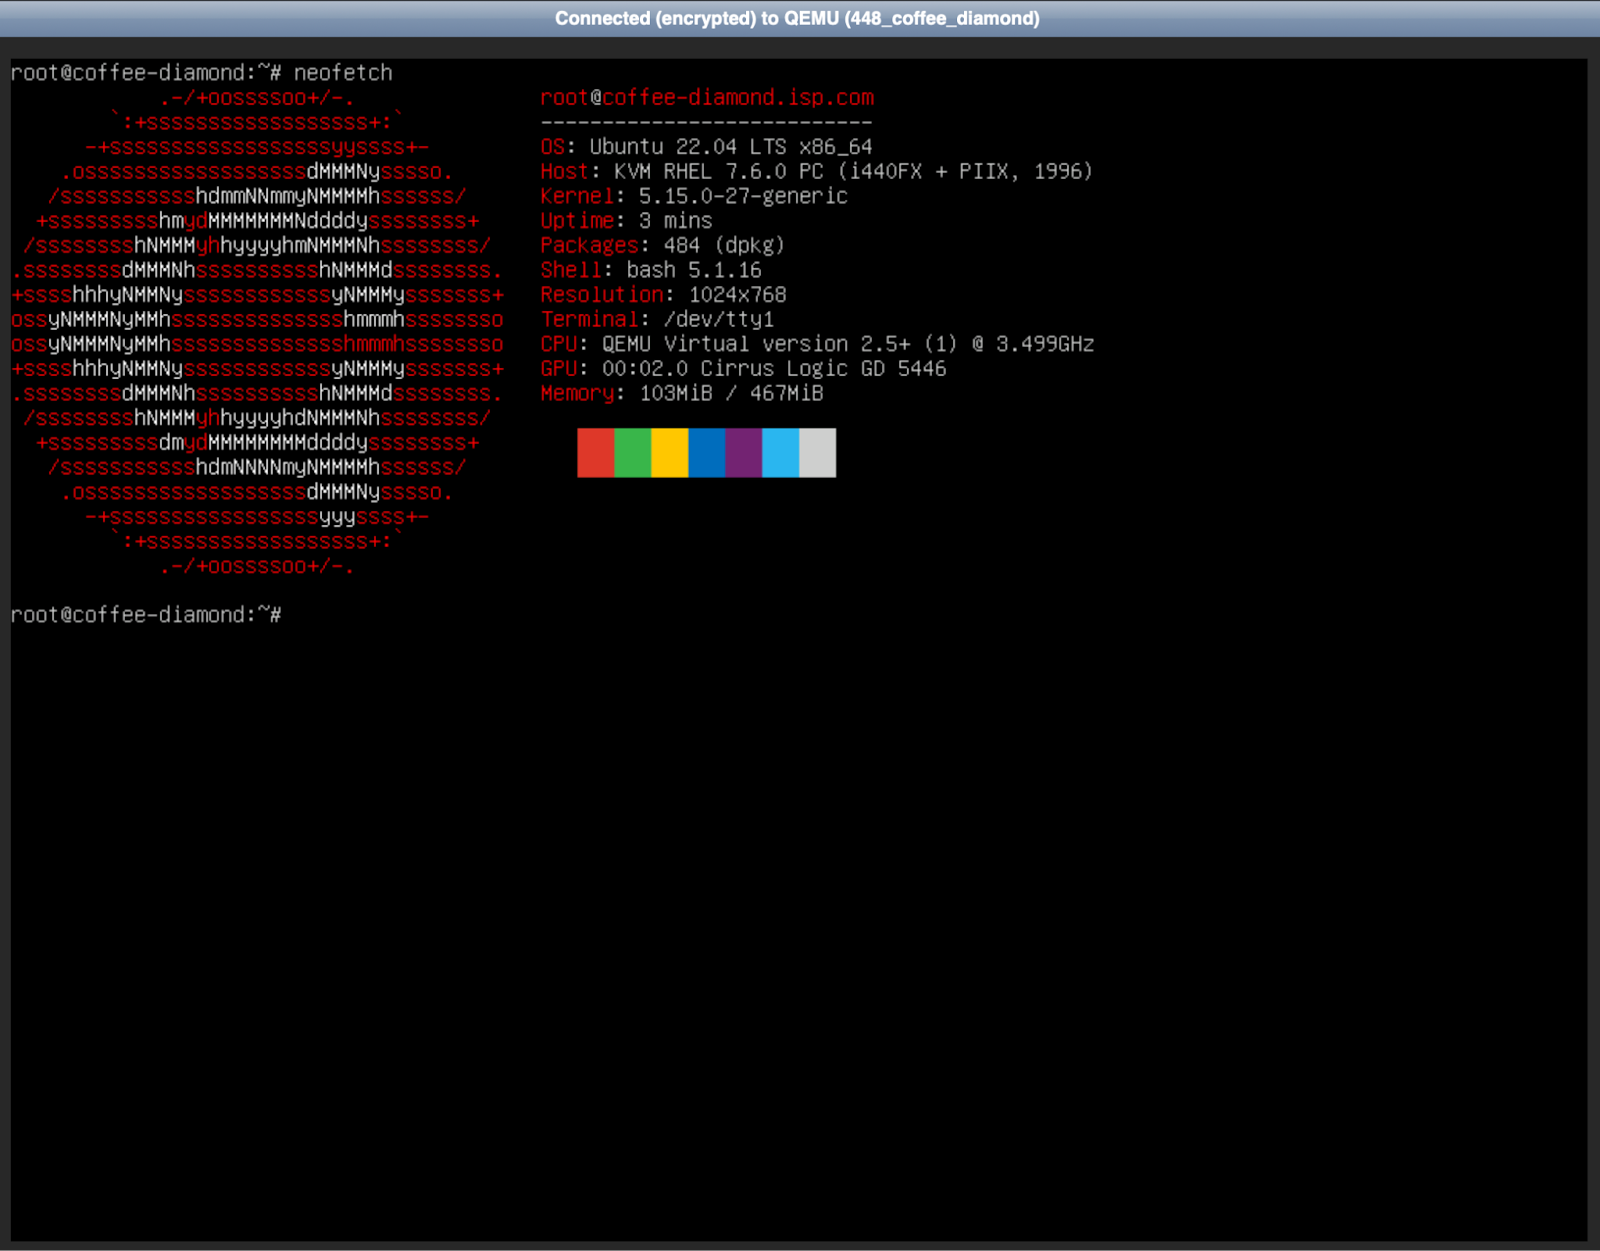
Task: Click the 'root@coffee-diamond.isp.com' header line
Action: click(x=707, y=98)
